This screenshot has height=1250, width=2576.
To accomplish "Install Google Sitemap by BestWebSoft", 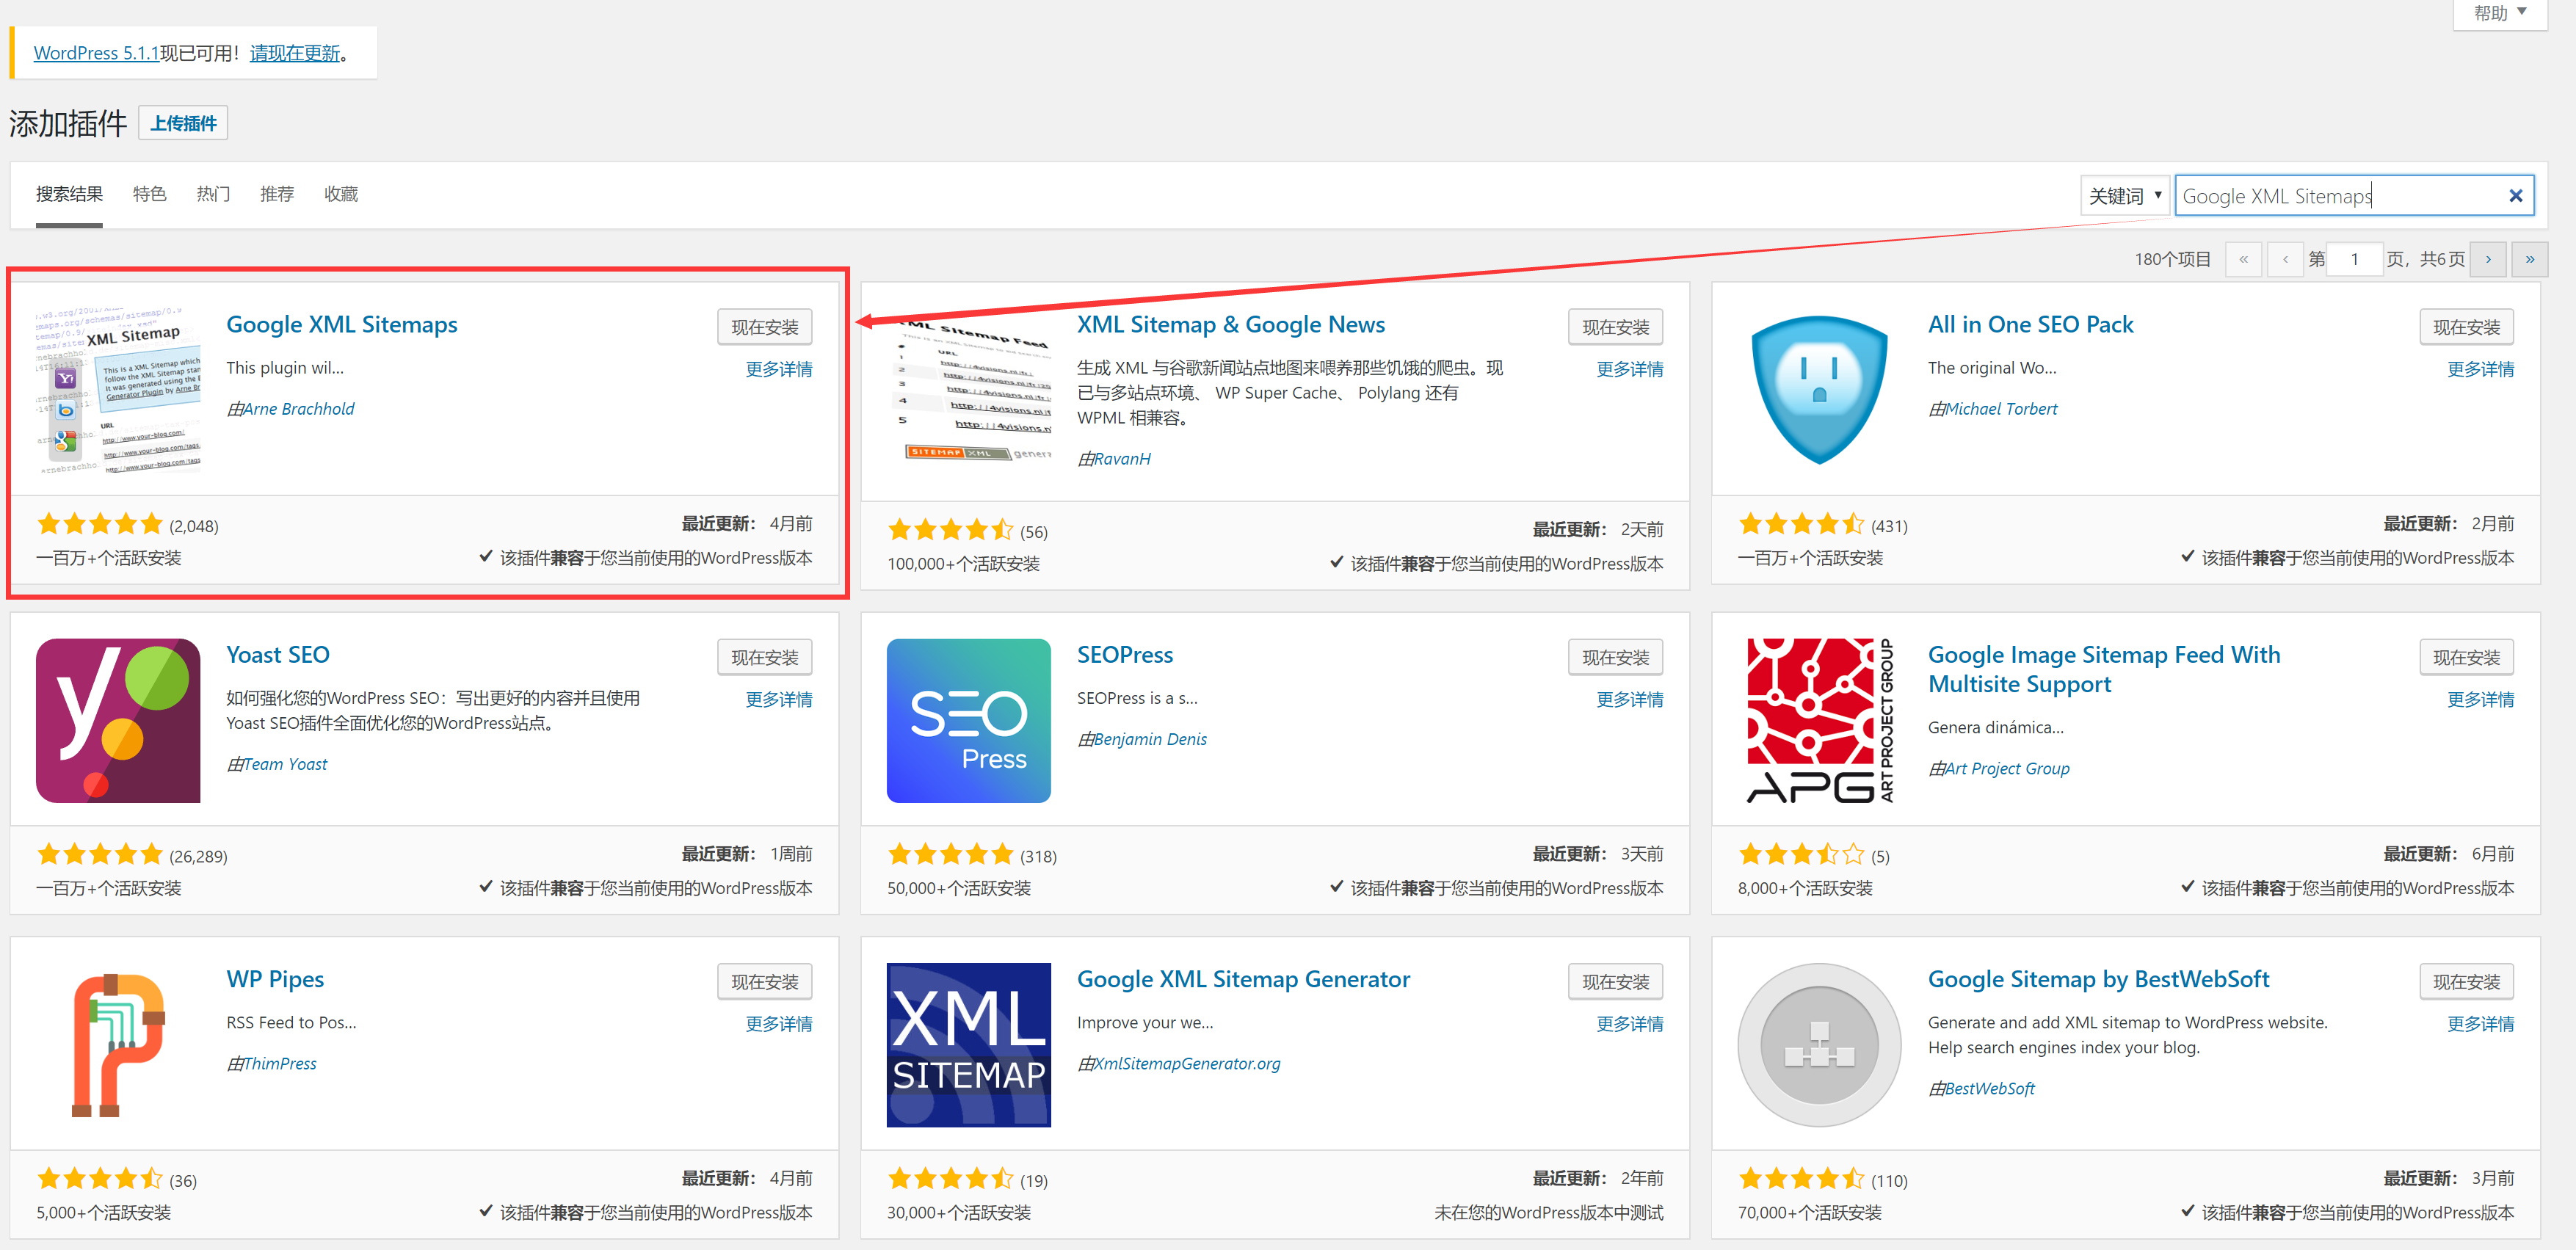I will (2466, 982).
